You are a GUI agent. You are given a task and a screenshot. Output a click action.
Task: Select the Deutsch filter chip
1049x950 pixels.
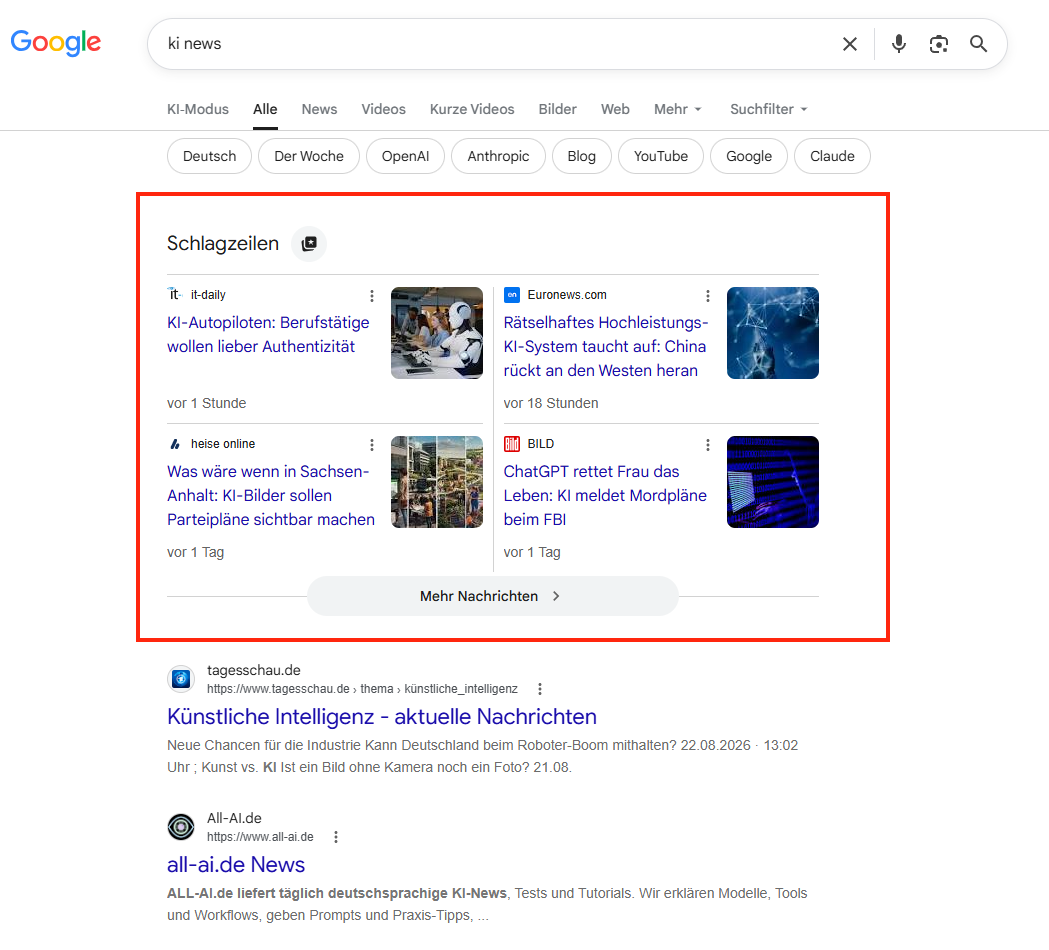[x=209, y=156]
